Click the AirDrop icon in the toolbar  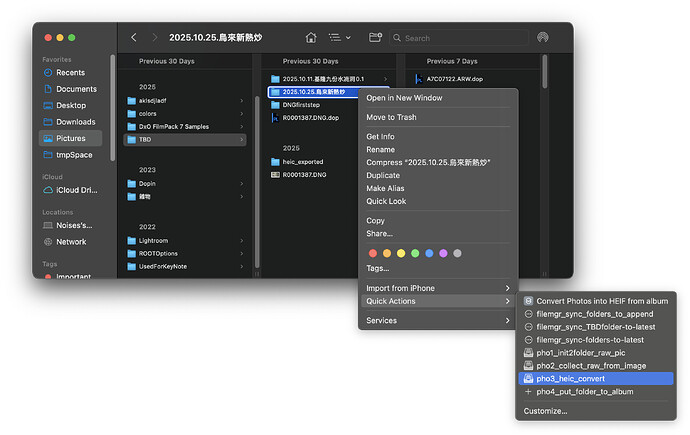pyautogui.click(x=543, y=38)
